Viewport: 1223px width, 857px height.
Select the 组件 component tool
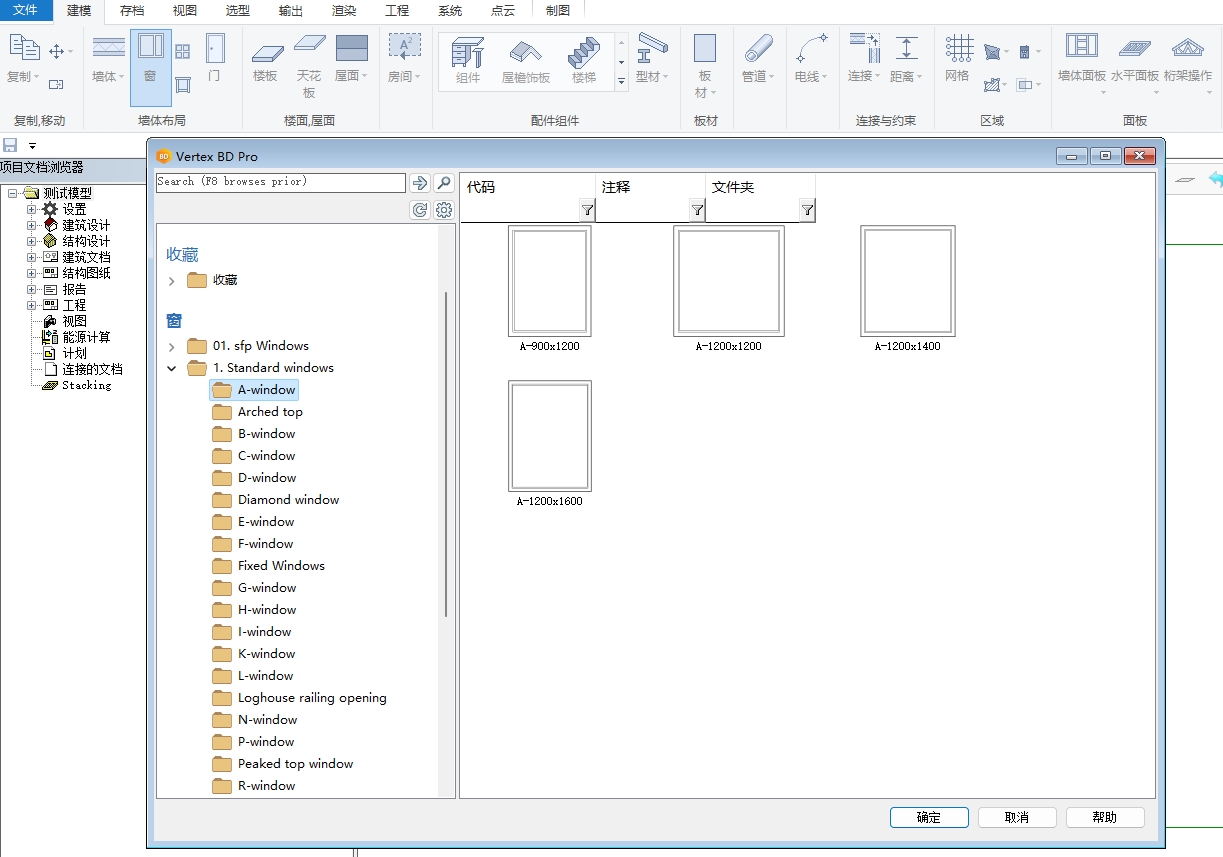click(468, 60)
